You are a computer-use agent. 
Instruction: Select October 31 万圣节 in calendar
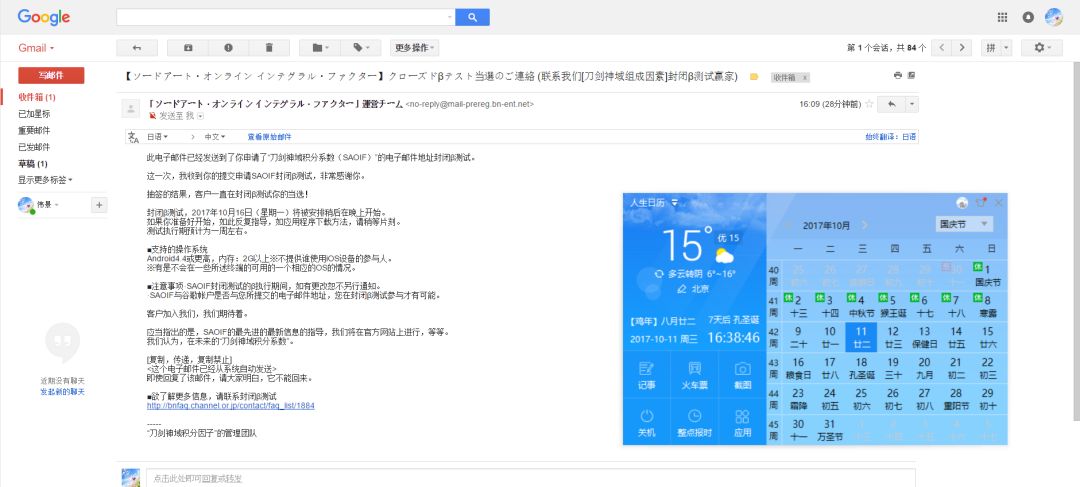click(829, 430)
